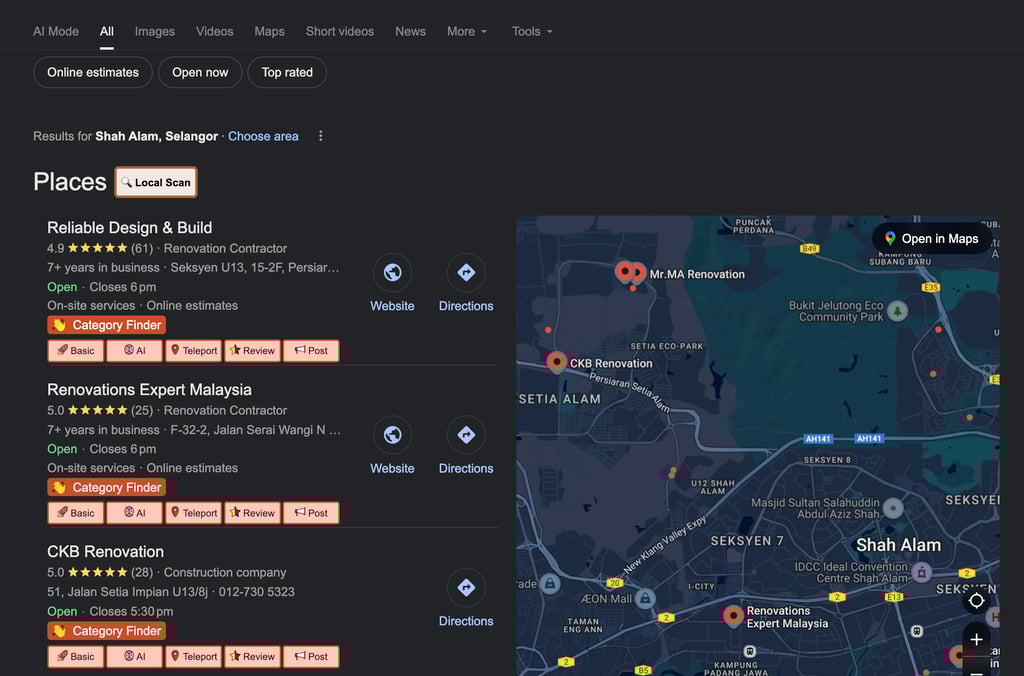Open map in Google Maps
This screenshot has width=1024, height=676.
932,238
